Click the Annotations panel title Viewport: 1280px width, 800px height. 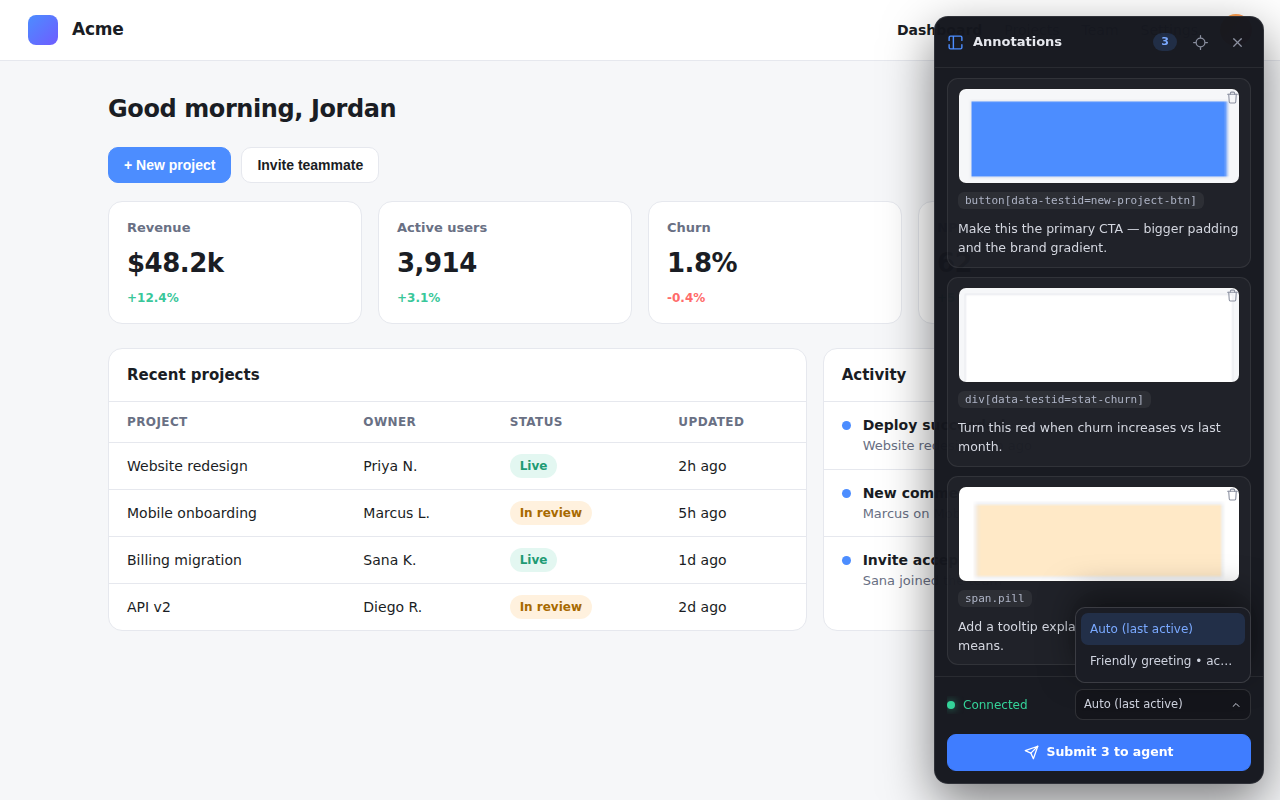[1017, 42]
